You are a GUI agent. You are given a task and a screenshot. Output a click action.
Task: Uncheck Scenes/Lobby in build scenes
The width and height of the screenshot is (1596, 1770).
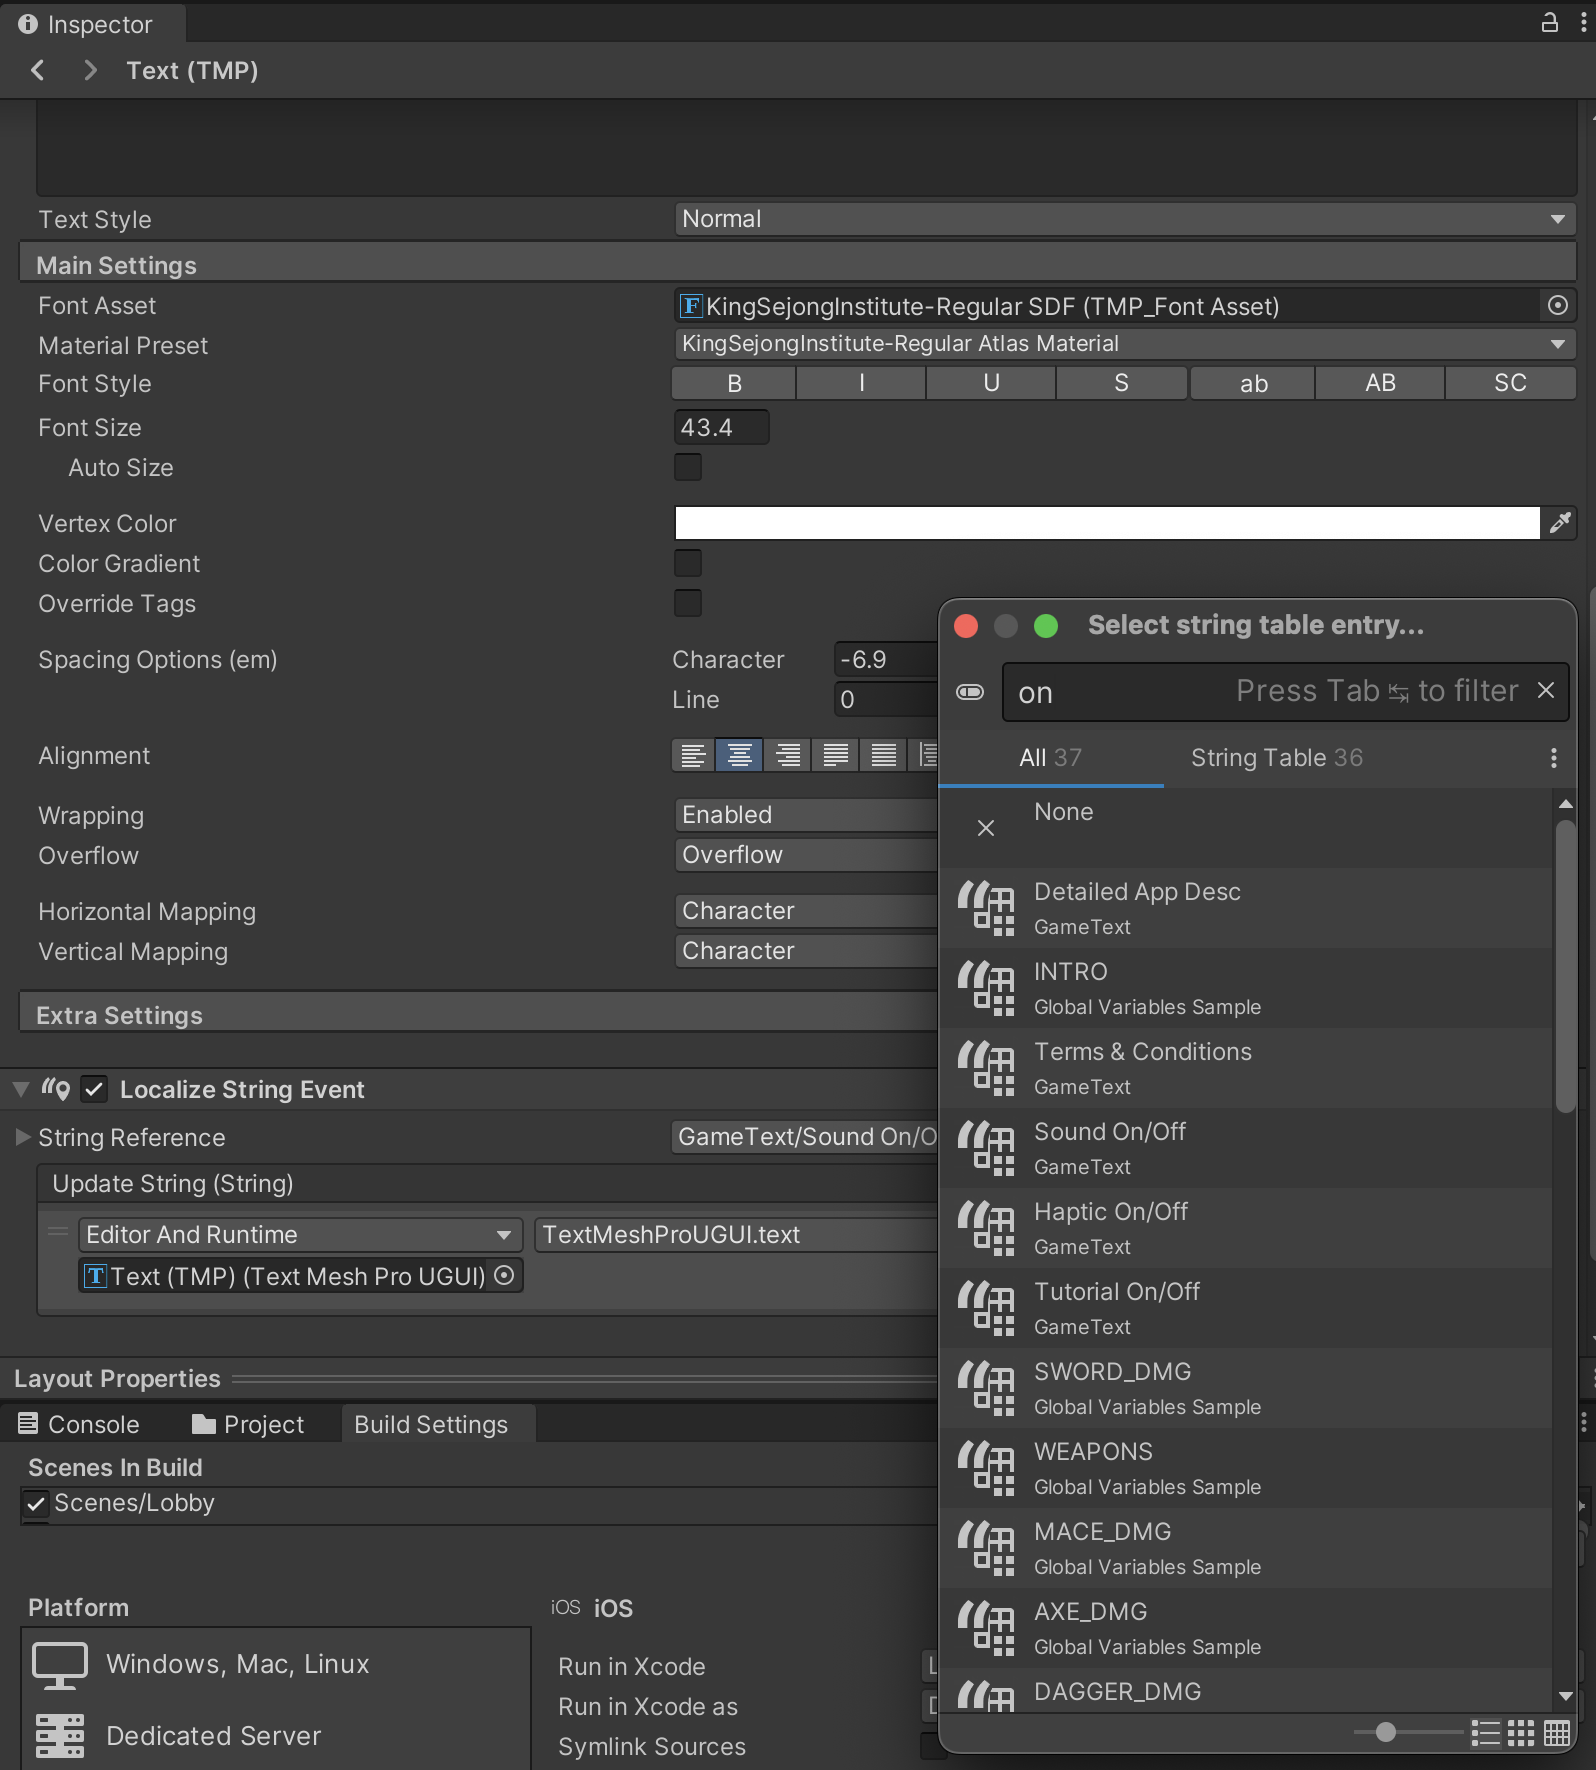click(36, 1503)
